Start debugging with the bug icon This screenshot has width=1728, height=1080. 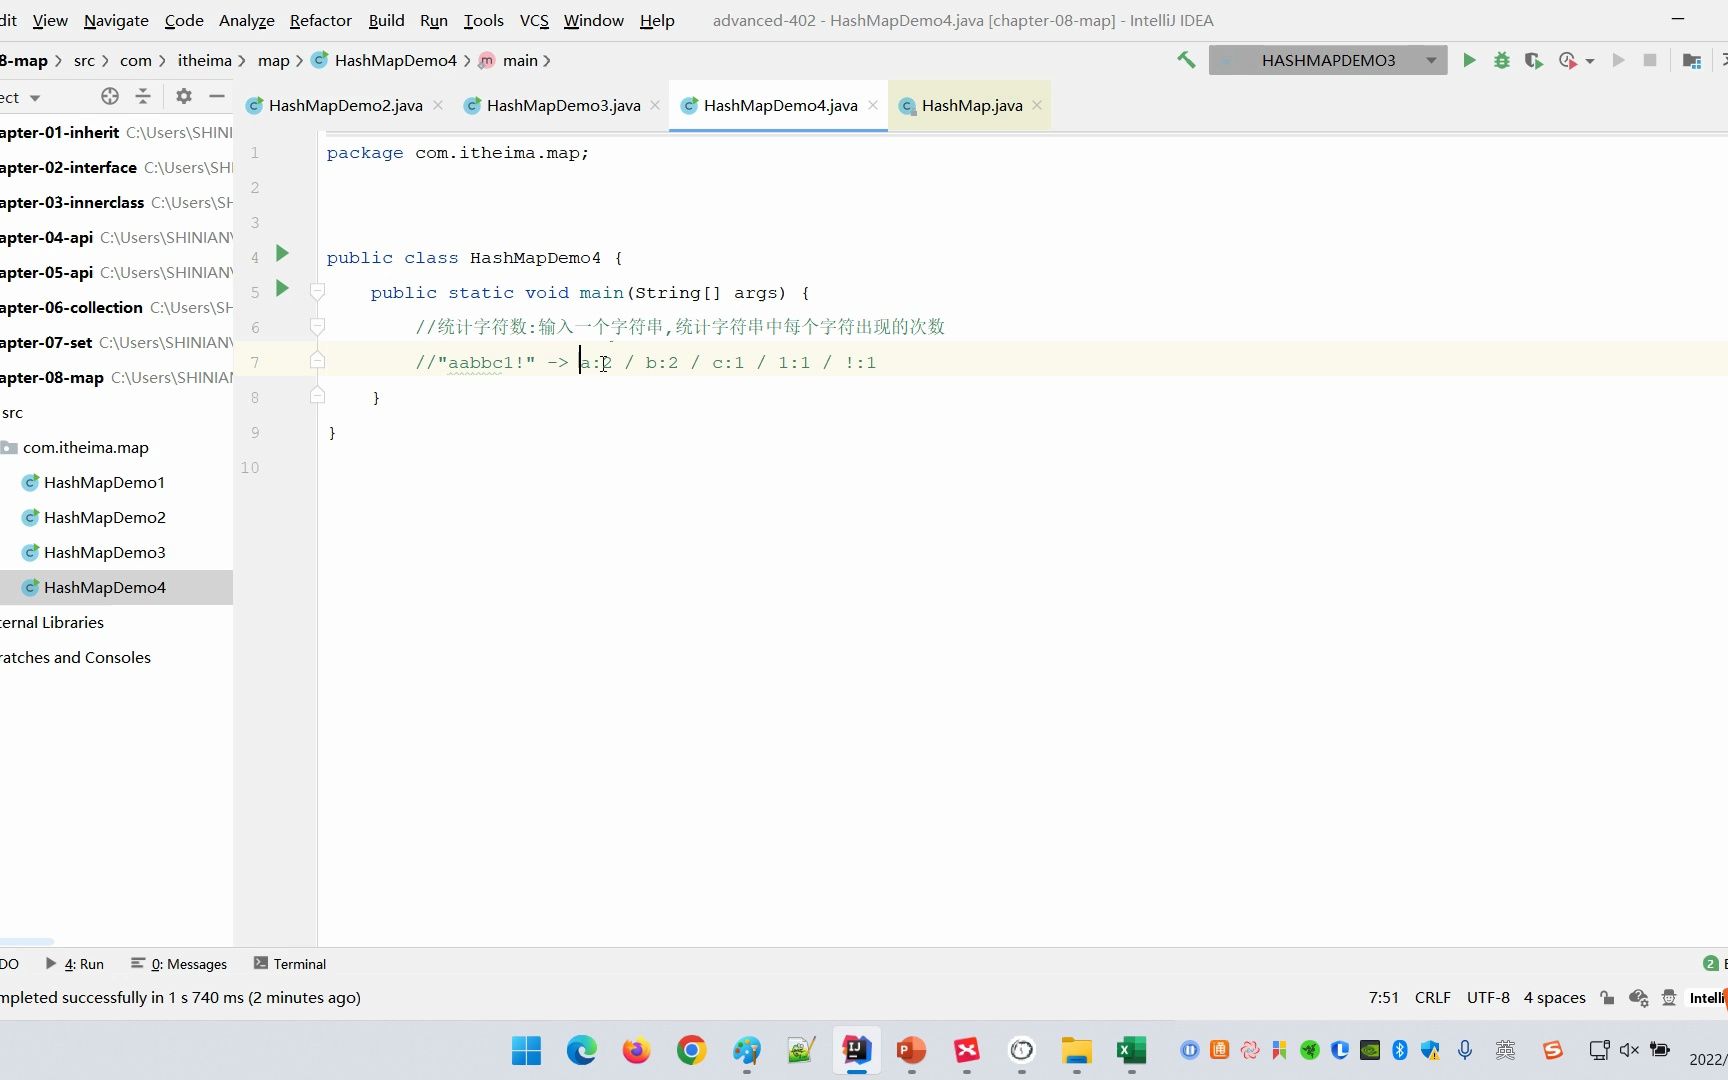coord(1501,60)
